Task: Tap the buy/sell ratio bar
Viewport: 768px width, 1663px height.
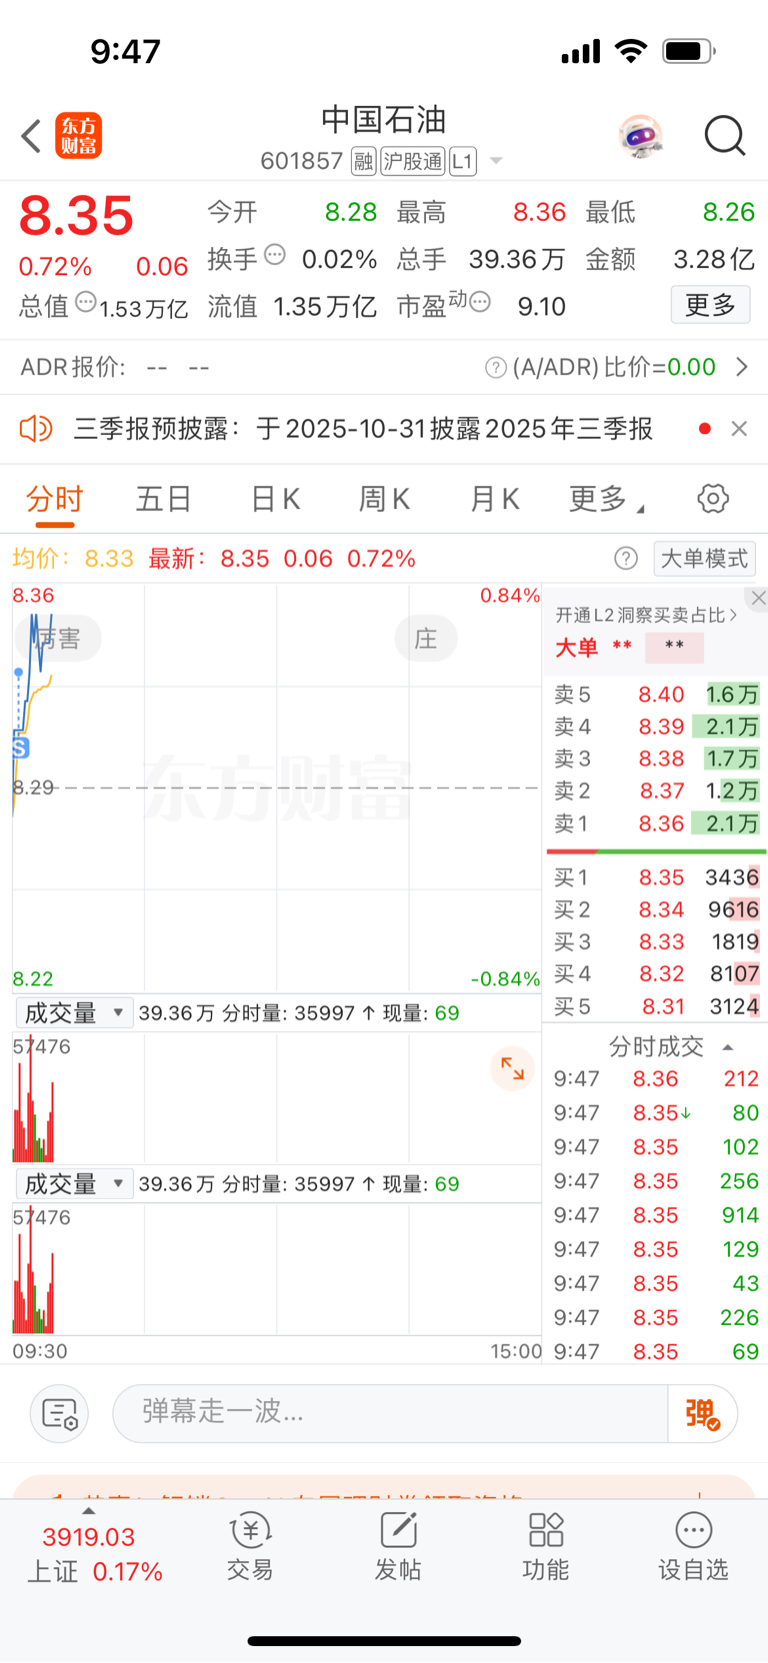Action: [656, 851]
